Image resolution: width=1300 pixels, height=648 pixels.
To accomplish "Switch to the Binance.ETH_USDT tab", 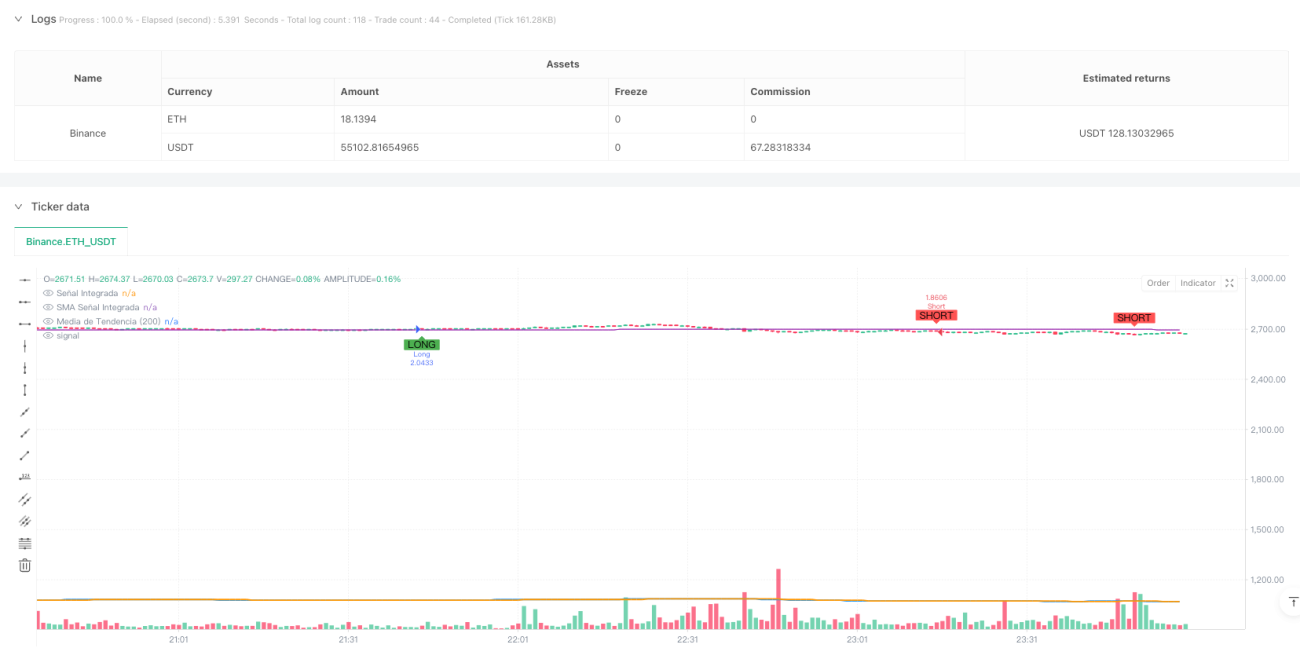I will (71, 241).
